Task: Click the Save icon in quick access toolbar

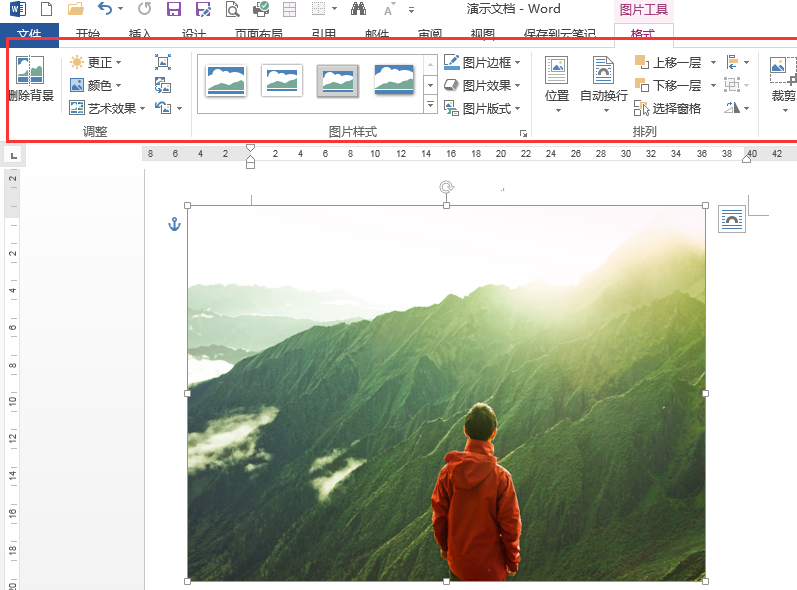Action: pyautogui.click(x=173, y=10)
